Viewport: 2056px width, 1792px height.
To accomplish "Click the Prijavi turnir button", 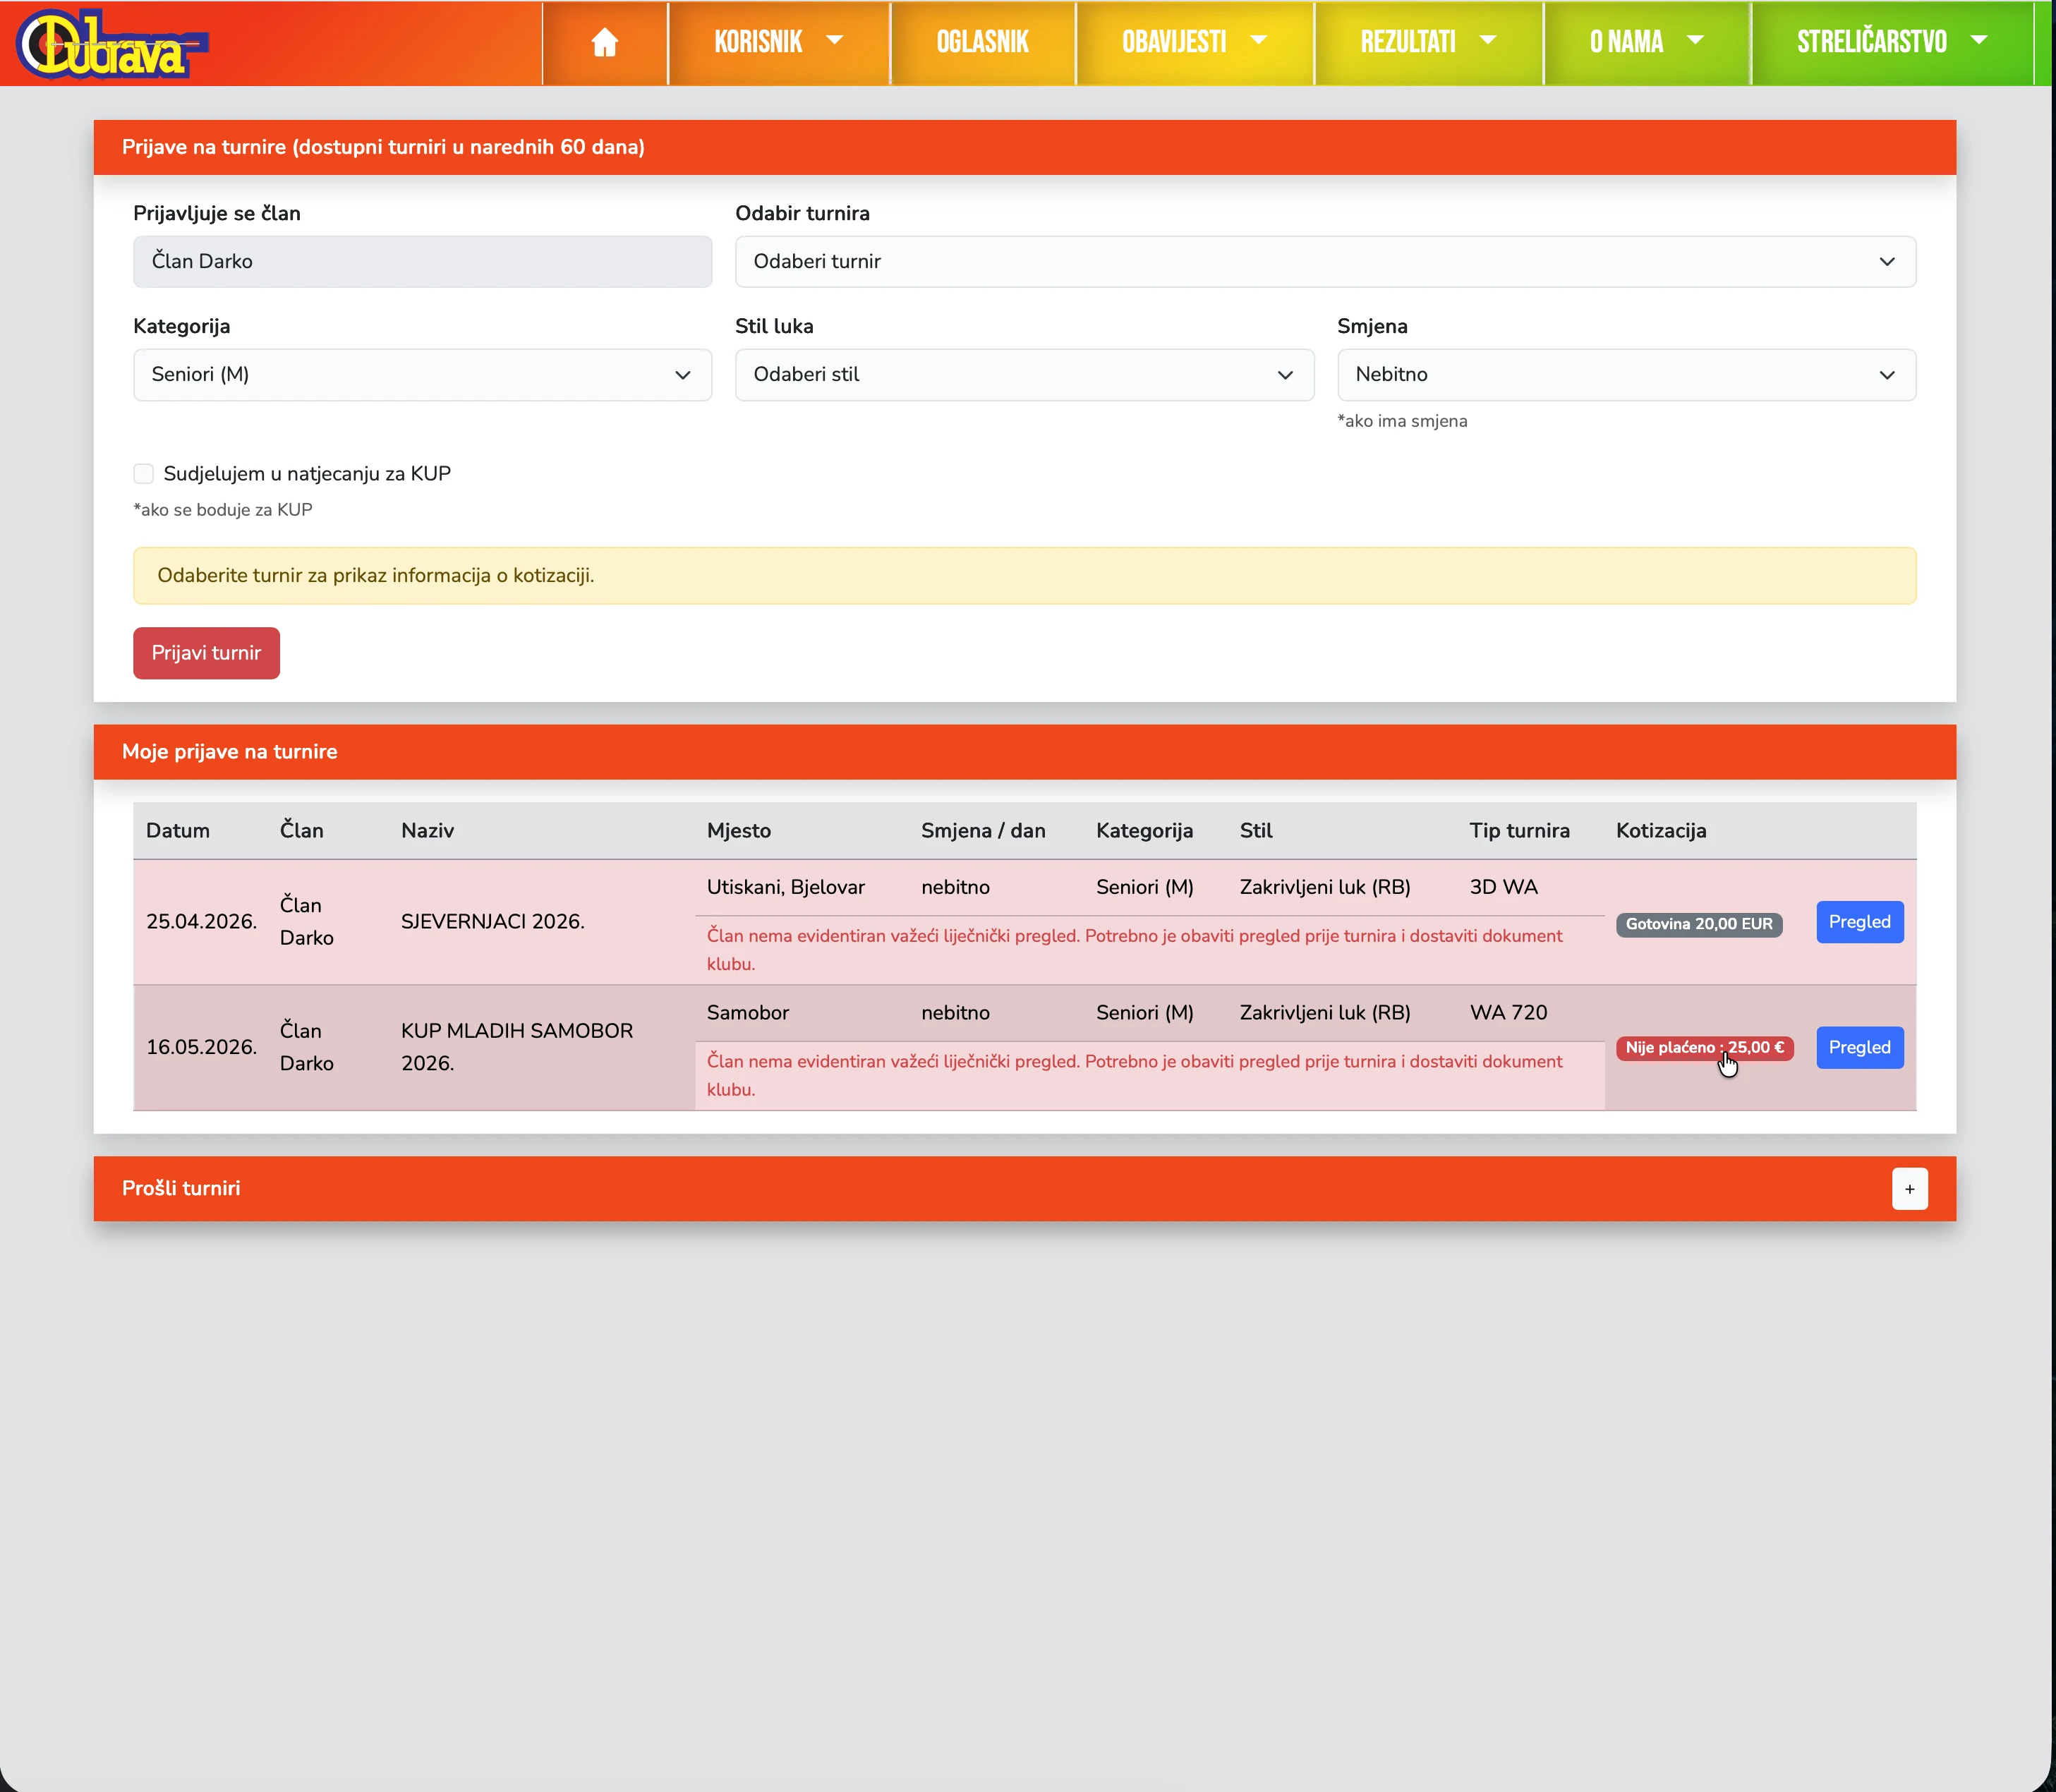I will [206, 653].
